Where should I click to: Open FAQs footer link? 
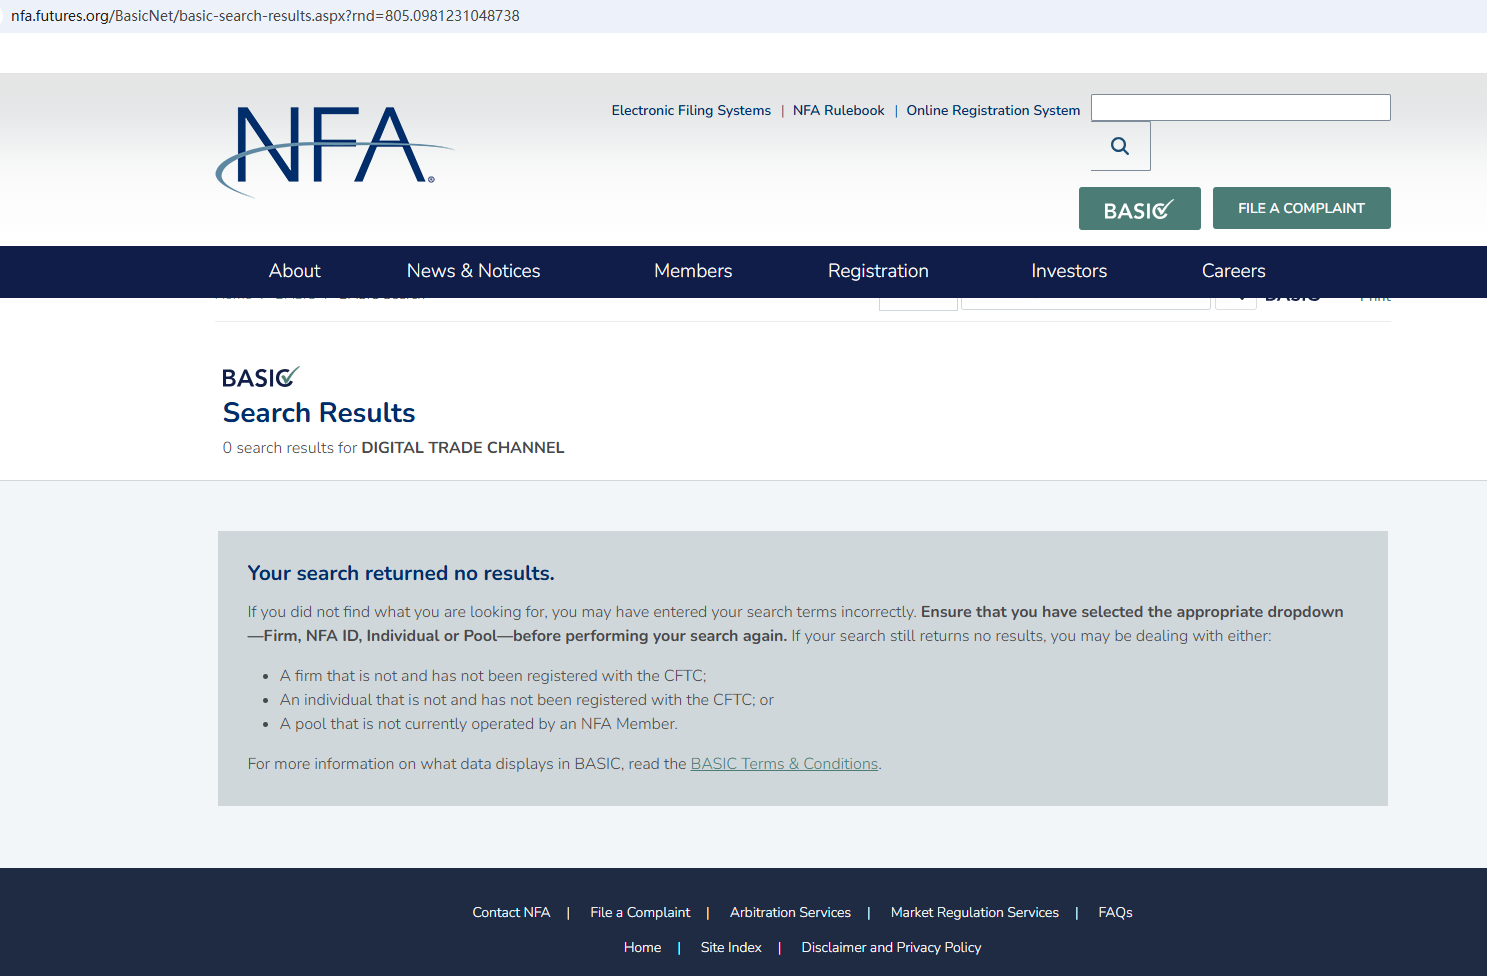[x=1115, y=913]
